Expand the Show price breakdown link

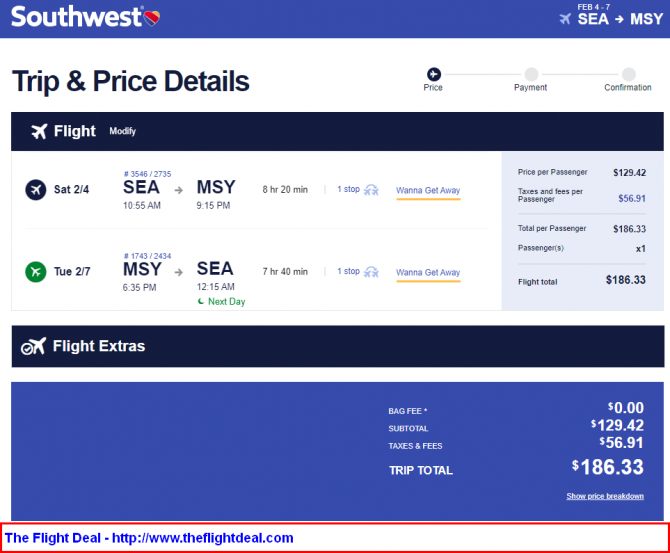(x=605, y=496)
